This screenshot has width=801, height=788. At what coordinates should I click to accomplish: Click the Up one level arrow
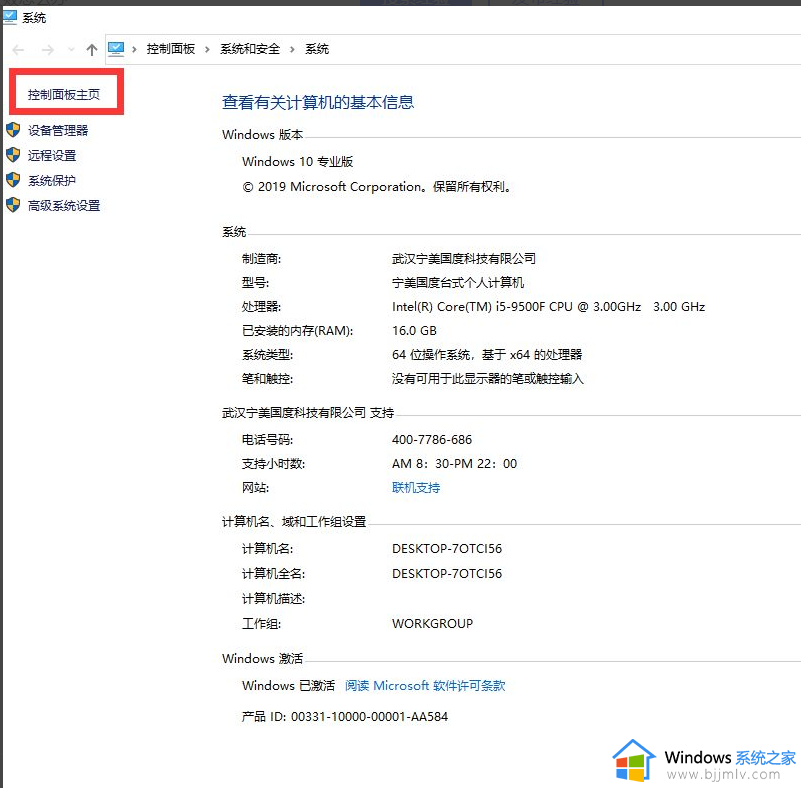point(92,50)
